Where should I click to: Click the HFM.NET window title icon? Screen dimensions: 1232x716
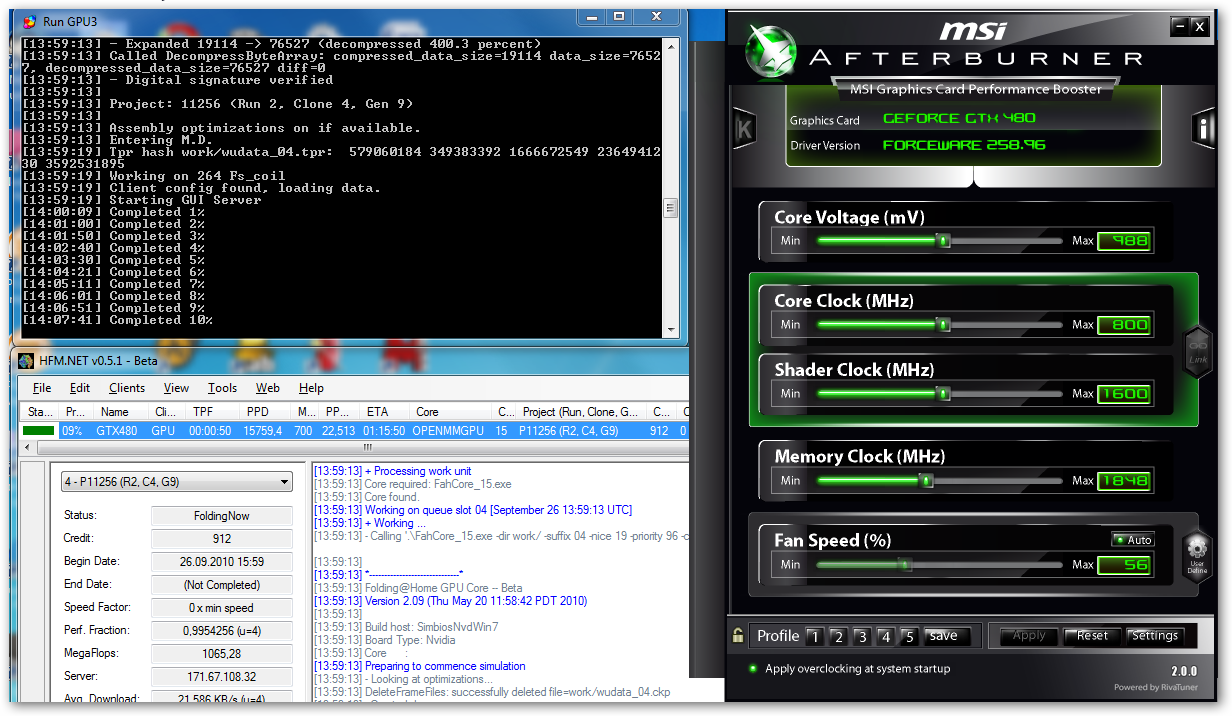click(x=26, y=361)
